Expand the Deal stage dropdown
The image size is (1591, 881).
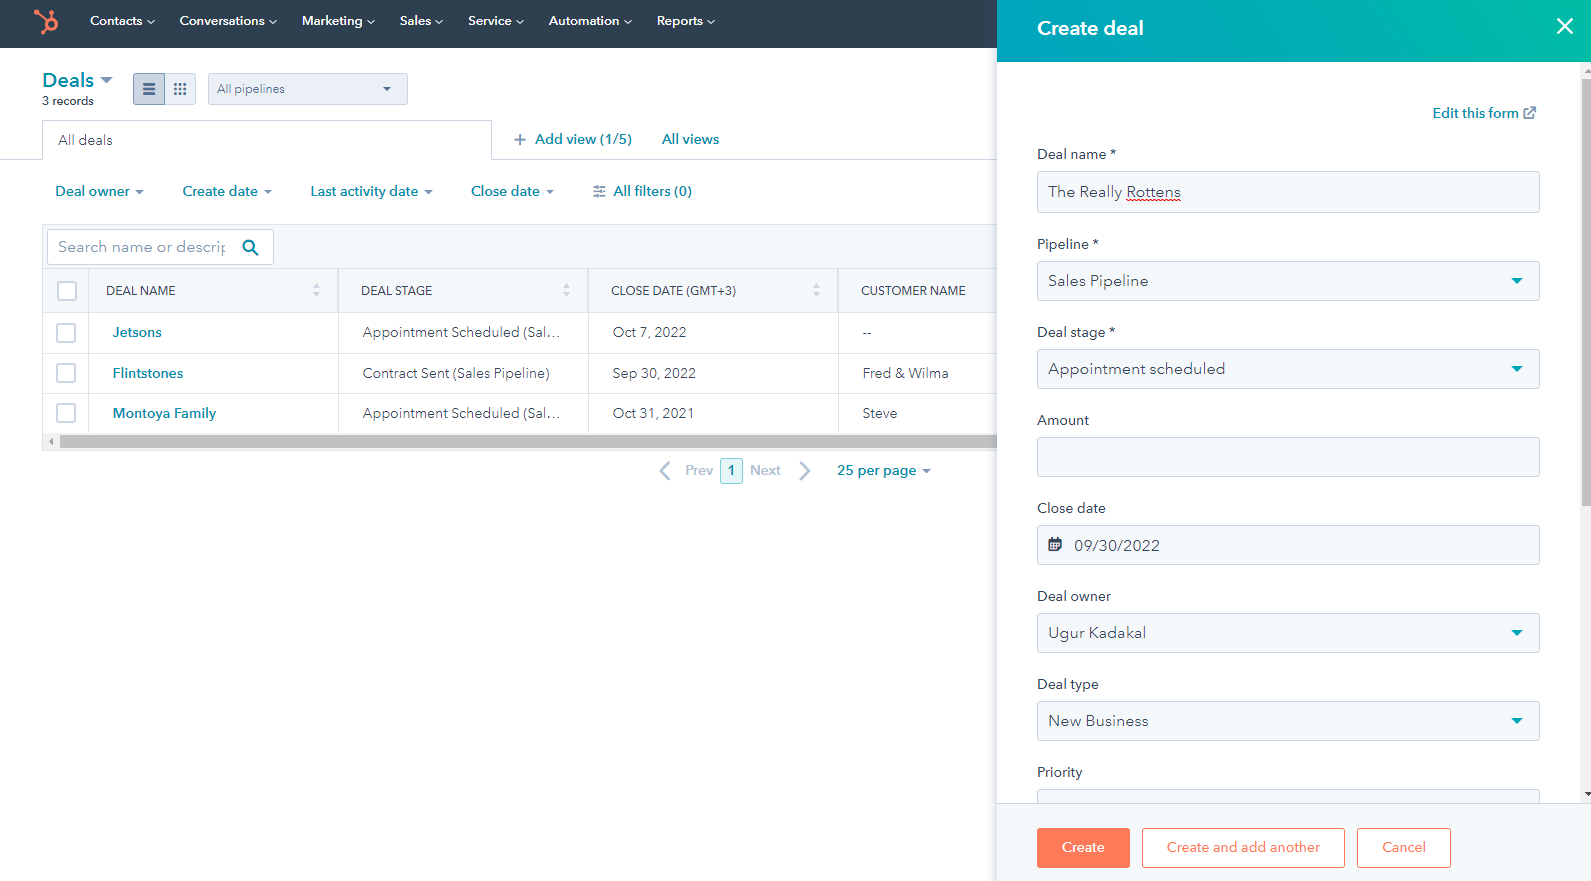(1287, 369)
